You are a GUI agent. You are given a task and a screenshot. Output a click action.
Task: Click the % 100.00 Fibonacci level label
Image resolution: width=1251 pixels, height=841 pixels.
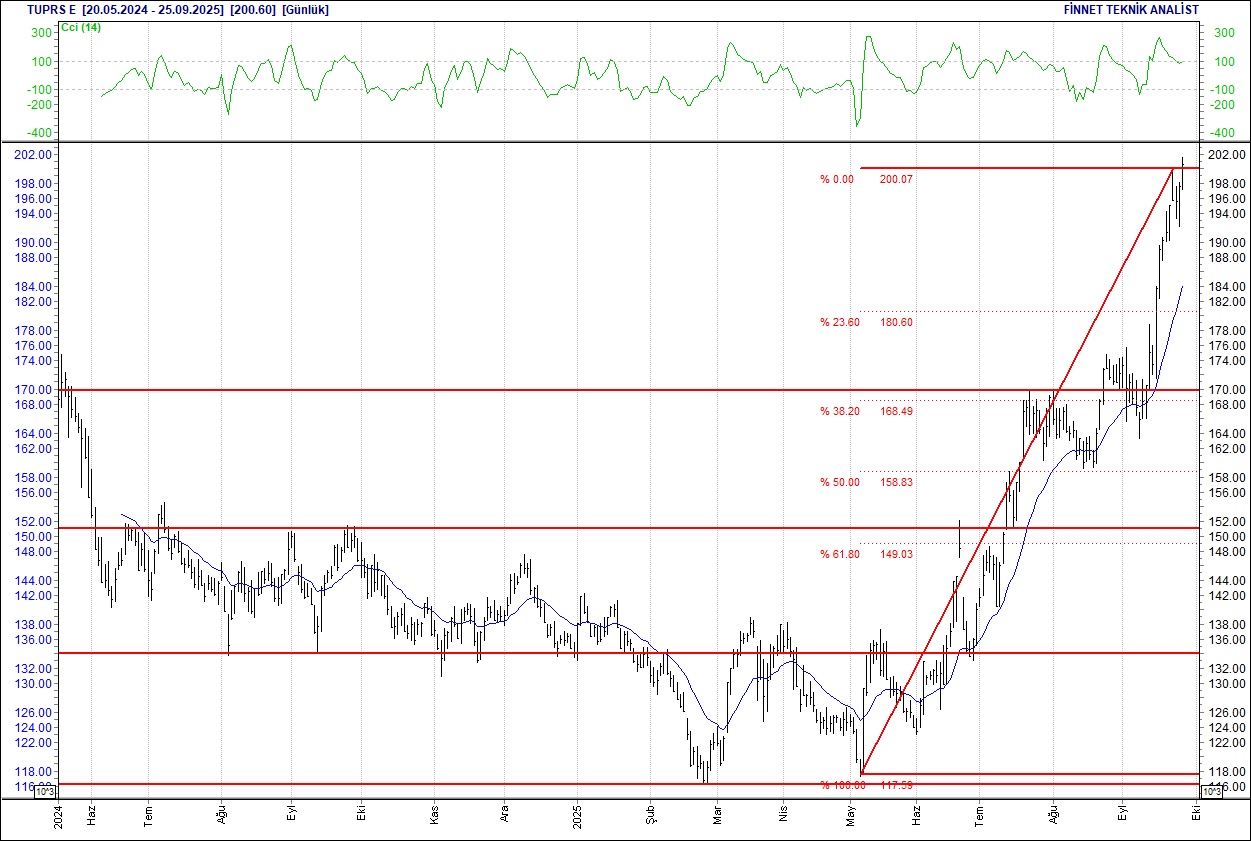coord(843,785)
